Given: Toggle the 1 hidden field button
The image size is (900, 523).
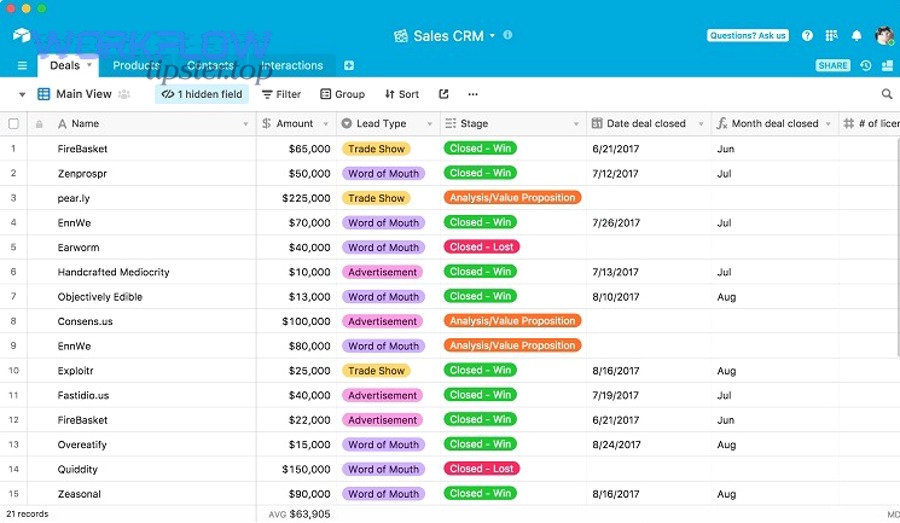Looking at the screenshot, I should pos(202,94).
